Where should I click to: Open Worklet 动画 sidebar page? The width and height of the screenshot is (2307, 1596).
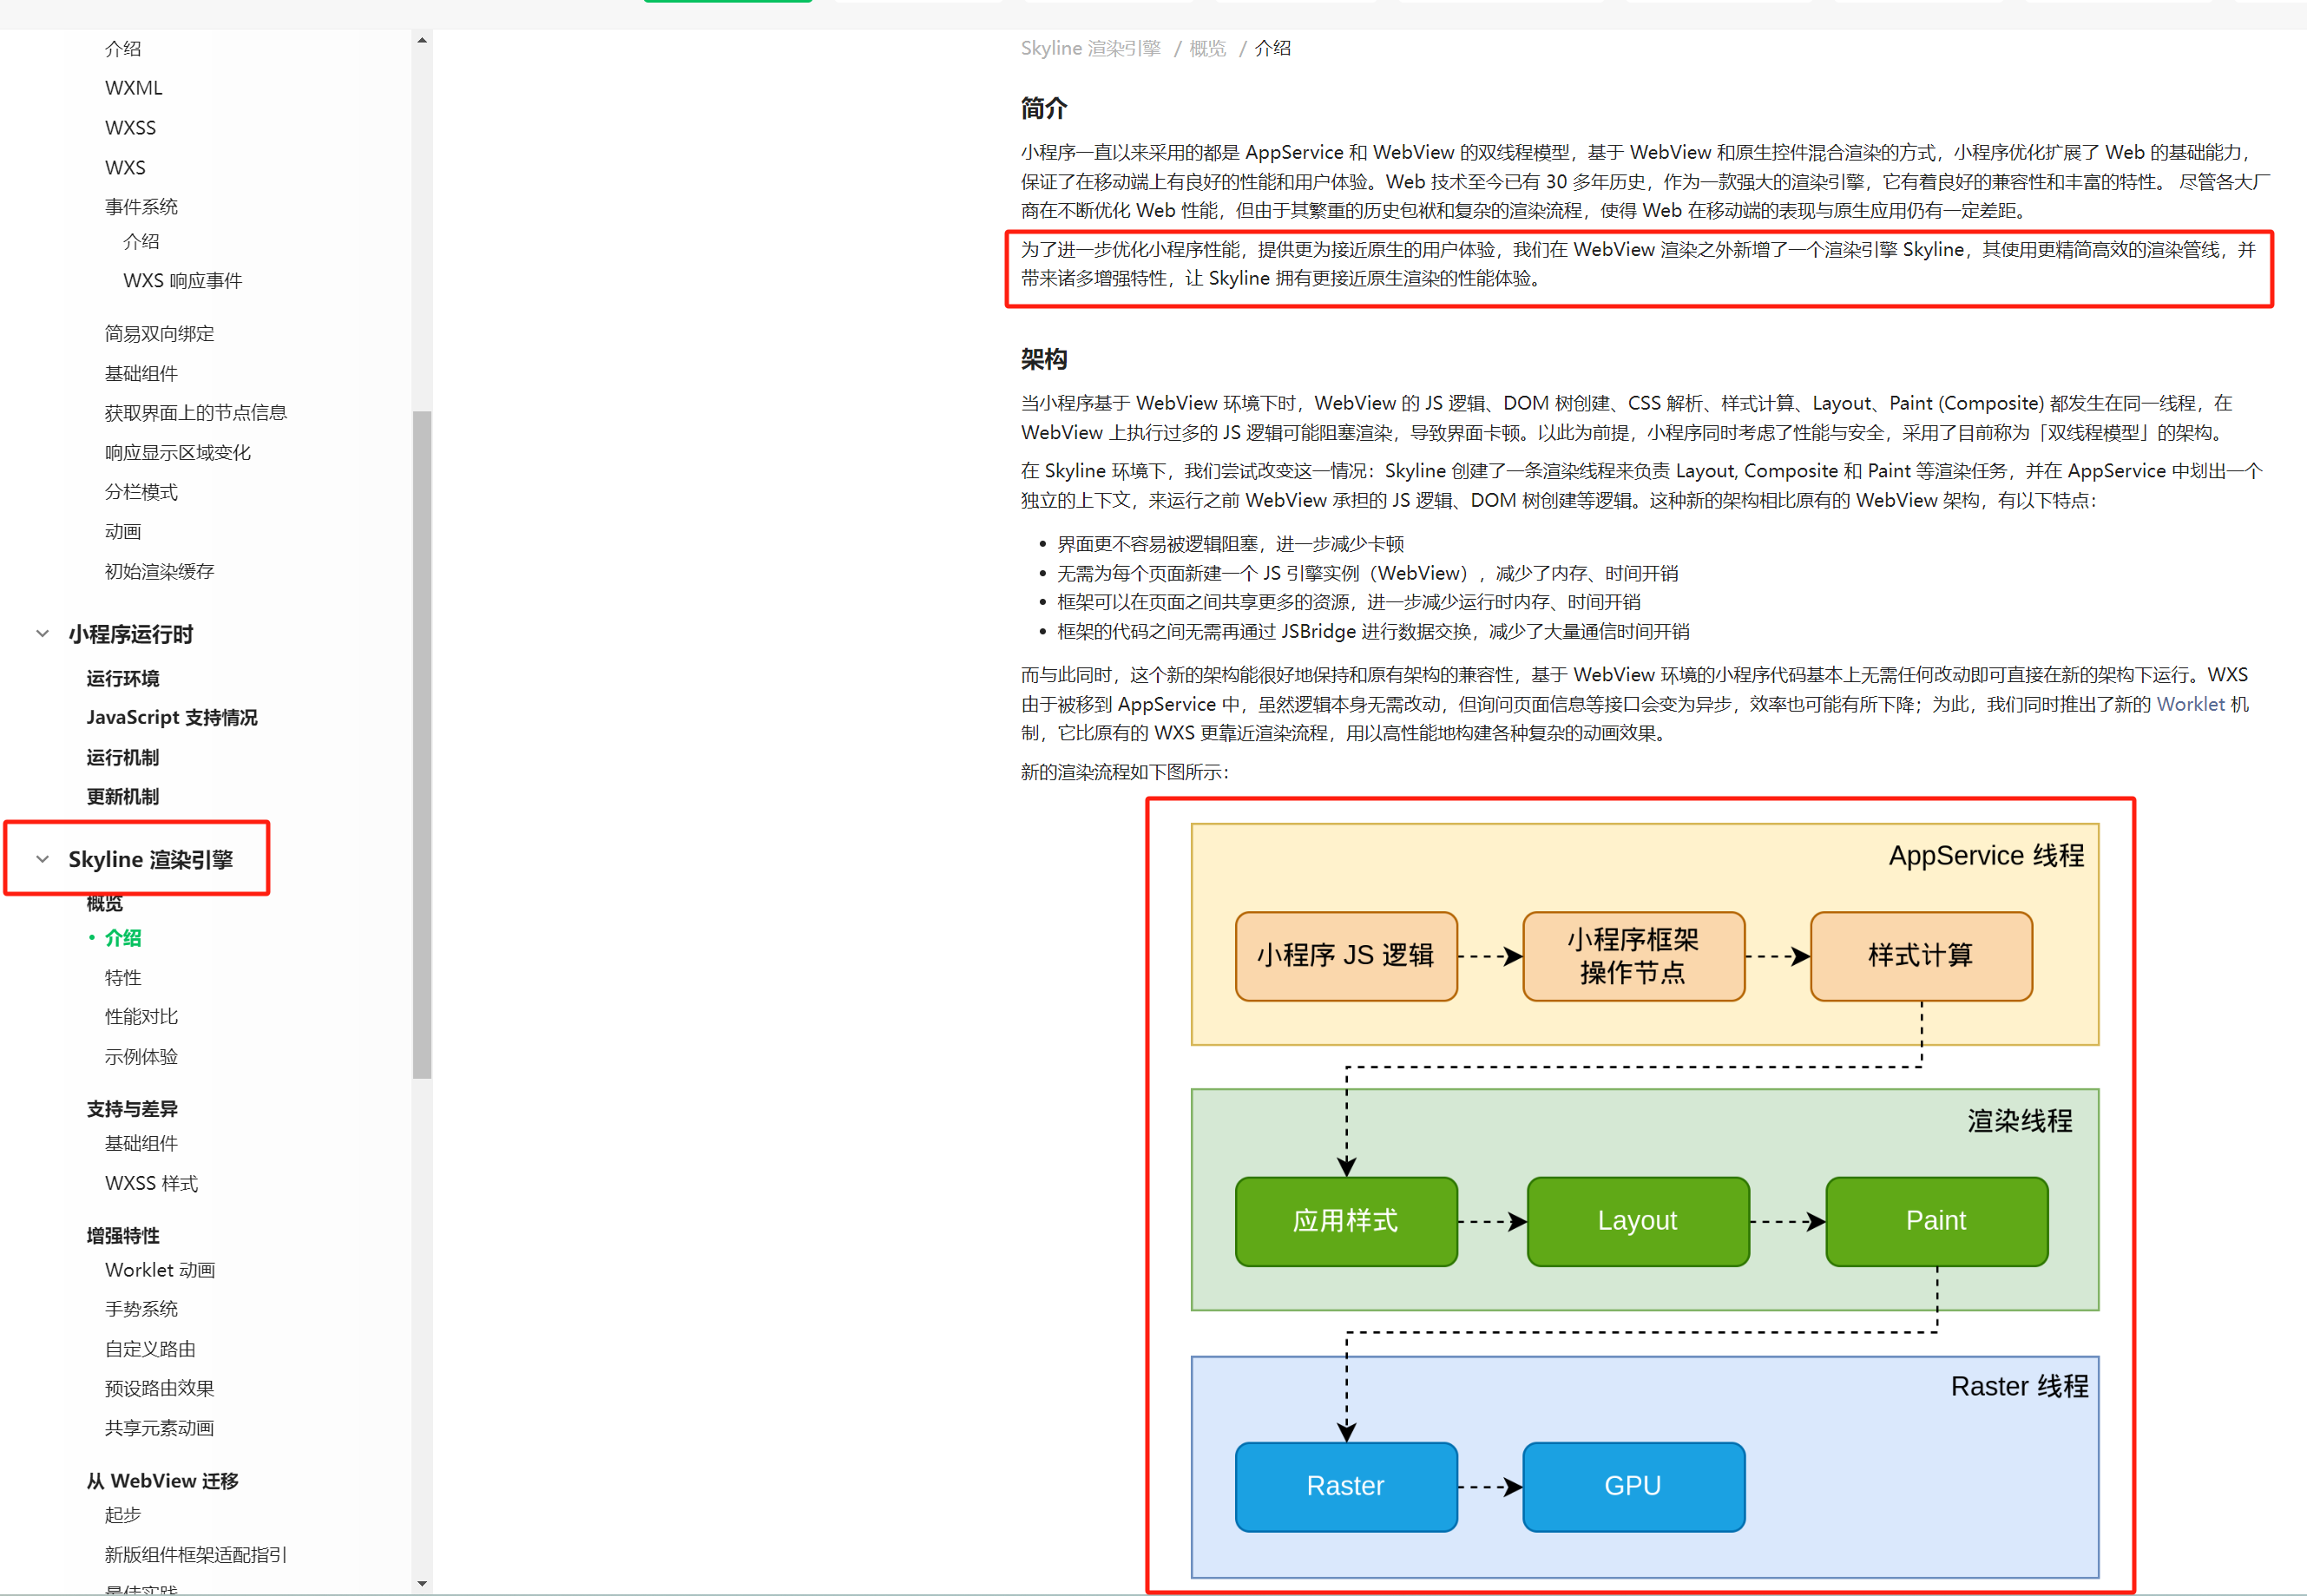pyautogui.click(x=160, y=1270)
